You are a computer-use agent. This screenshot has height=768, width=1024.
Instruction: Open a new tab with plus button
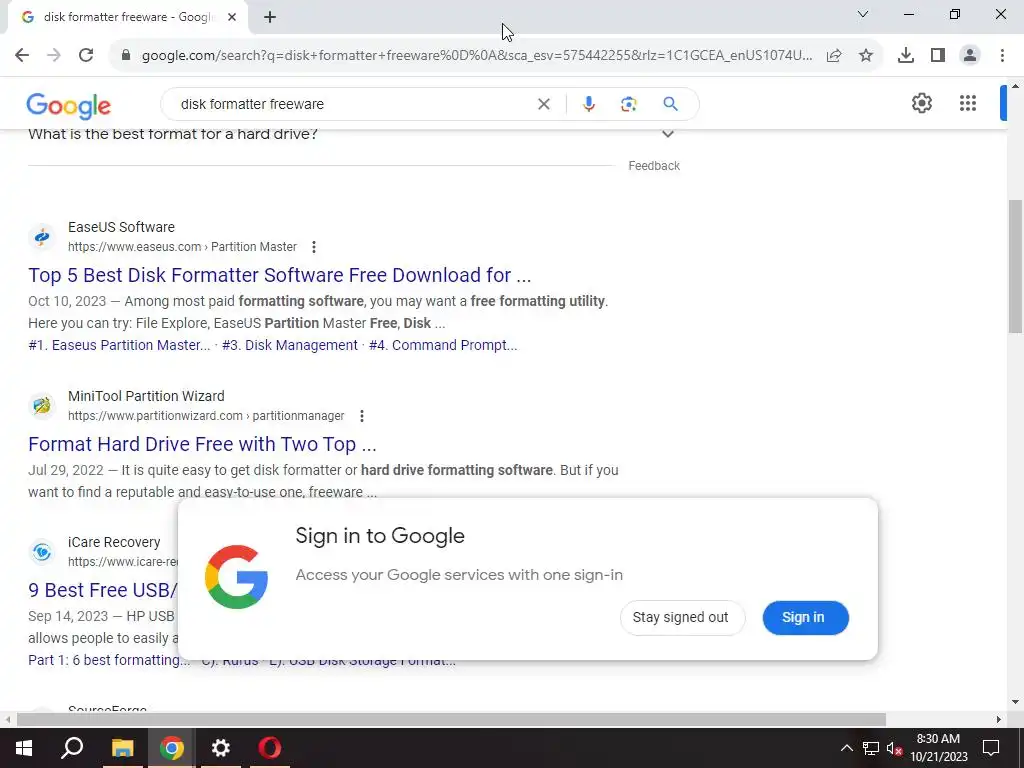point(270,17)
